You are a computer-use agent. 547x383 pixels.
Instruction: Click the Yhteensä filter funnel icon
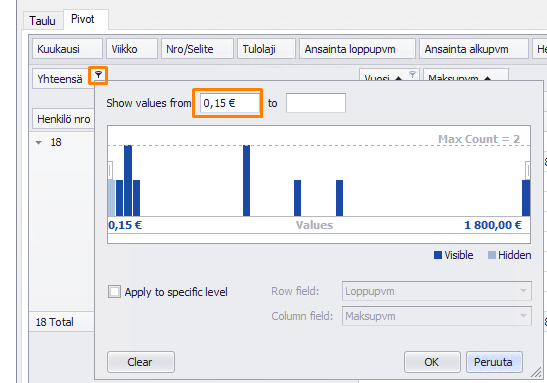point(98,75)
